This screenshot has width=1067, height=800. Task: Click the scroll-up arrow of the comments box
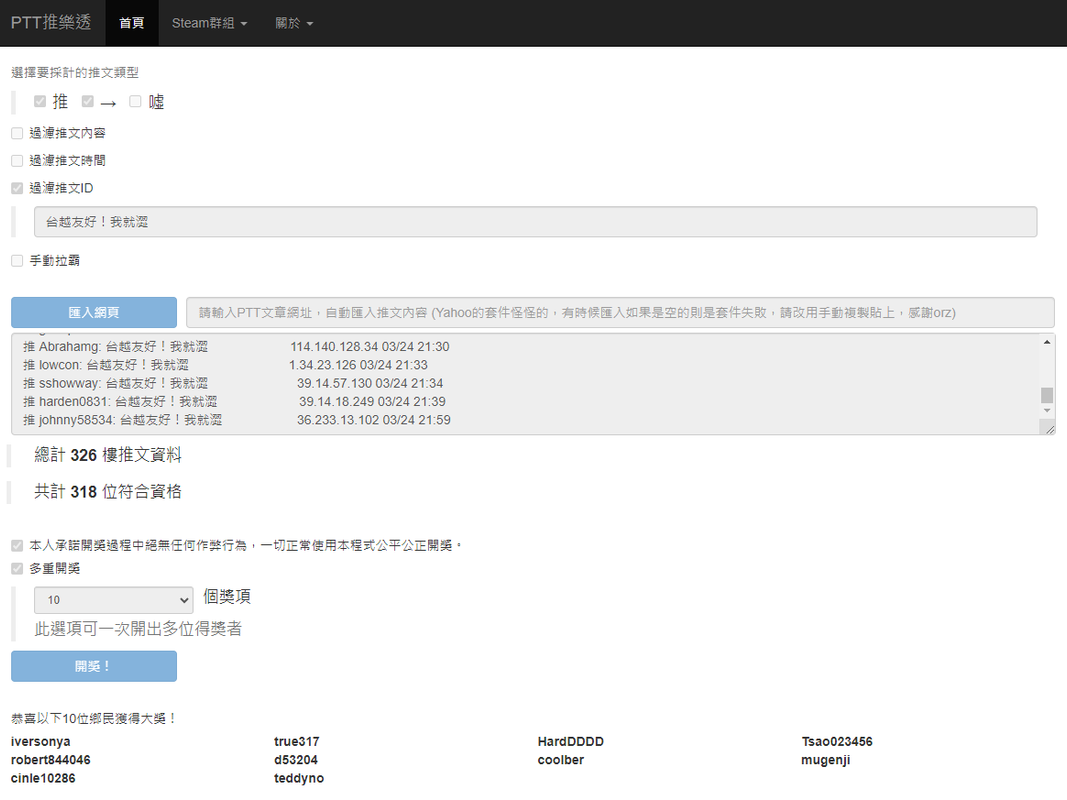[x=1047, y=342]
